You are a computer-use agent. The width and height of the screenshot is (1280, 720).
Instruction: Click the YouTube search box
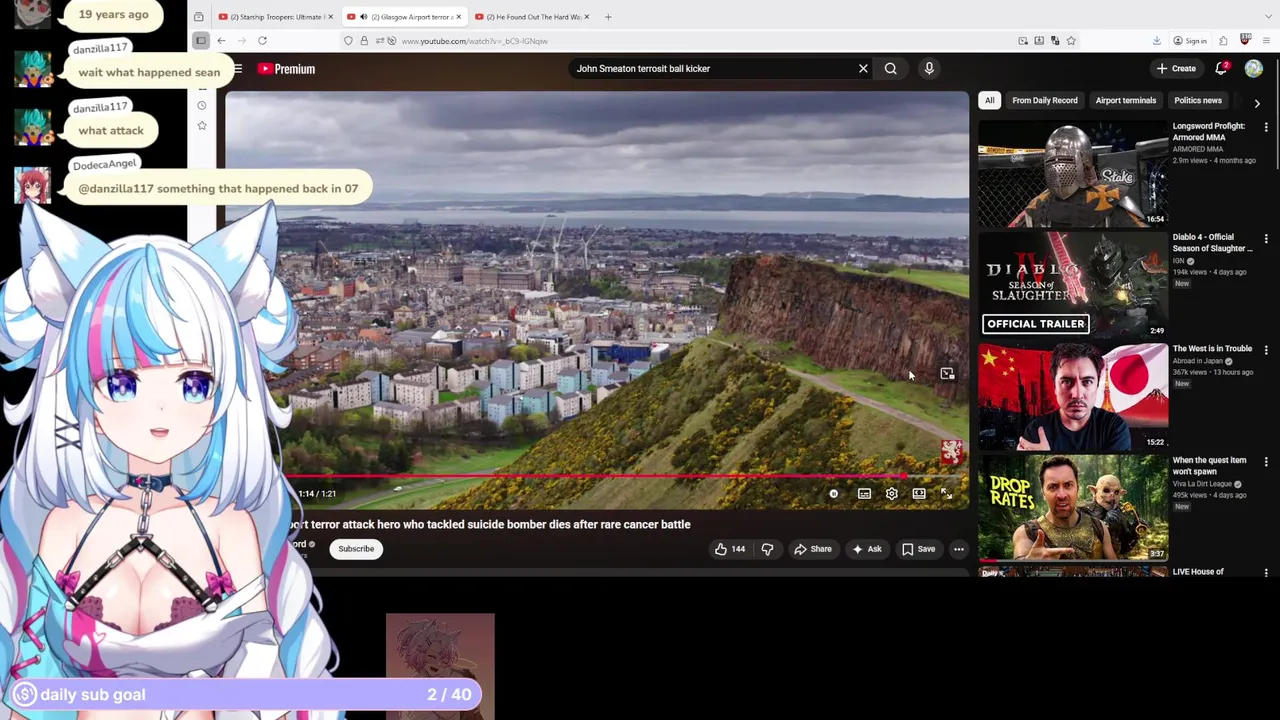click(x=710, y=69)
